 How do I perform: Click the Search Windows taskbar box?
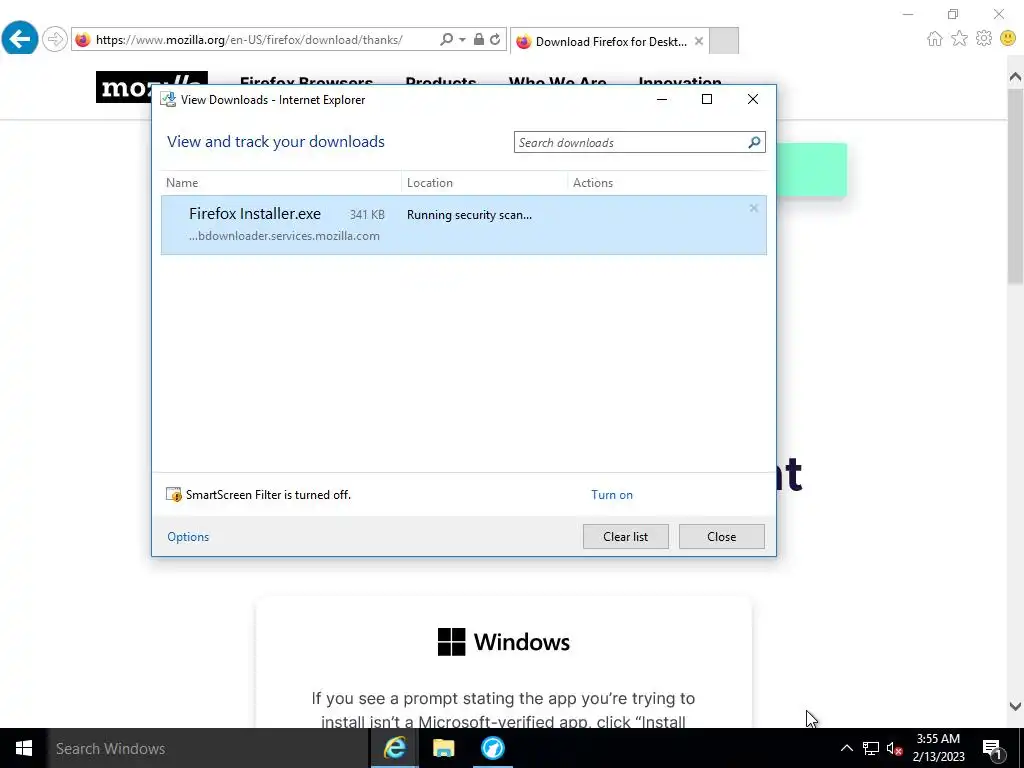pos(208,748)
